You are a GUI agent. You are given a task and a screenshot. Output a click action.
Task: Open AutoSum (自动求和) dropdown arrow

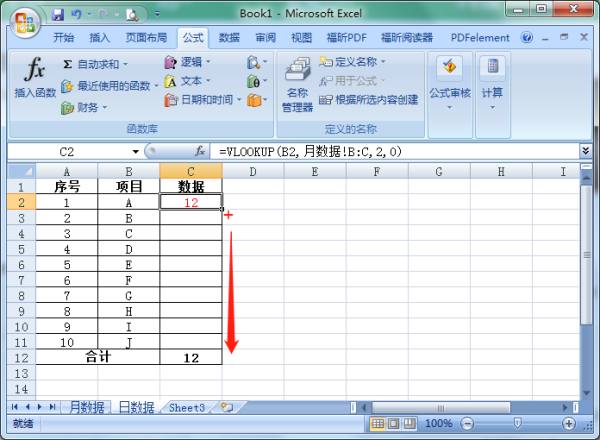pos(125,64)
